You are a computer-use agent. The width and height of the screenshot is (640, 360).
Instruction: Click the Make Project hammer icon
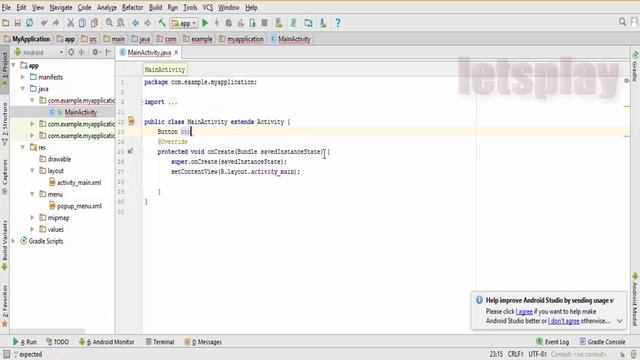(162, 23)
